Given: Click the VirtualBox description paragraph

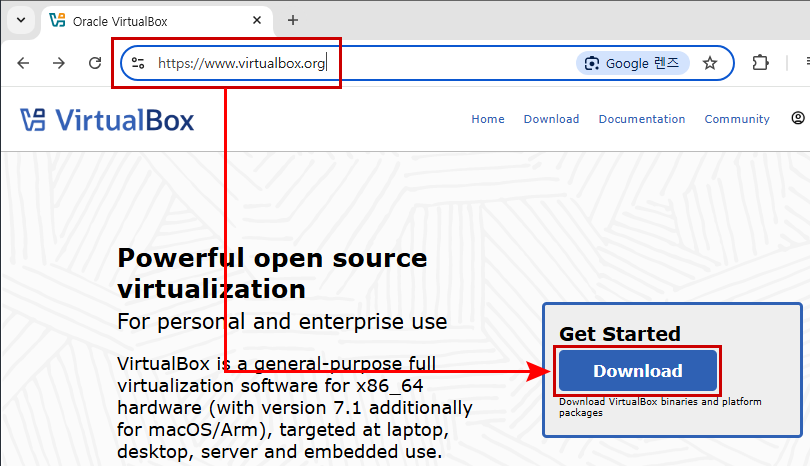Looking at the screenshot, I should pos(294,407).
